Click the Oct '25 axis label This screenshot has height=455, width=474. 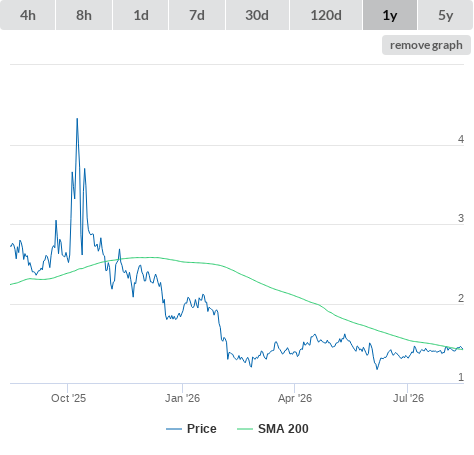68,398
